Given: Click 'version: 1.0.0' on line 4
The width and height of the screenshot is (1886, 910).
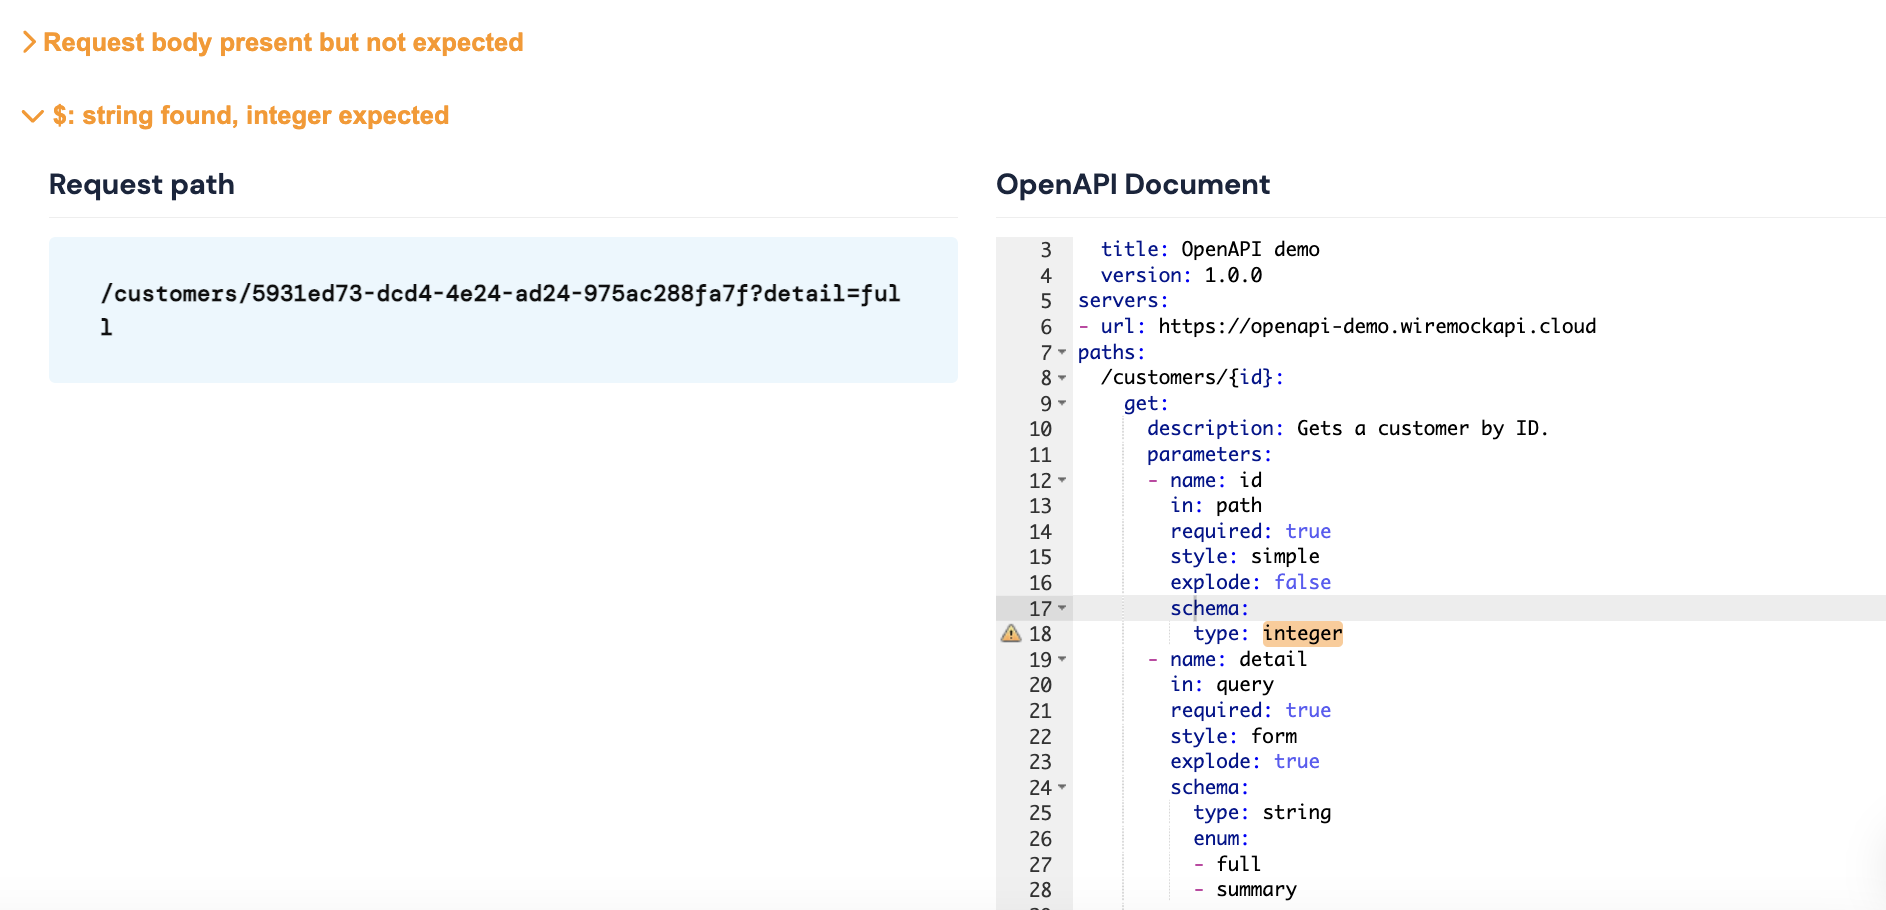Looking at the screenshot, I should (x=1181, y=275).
